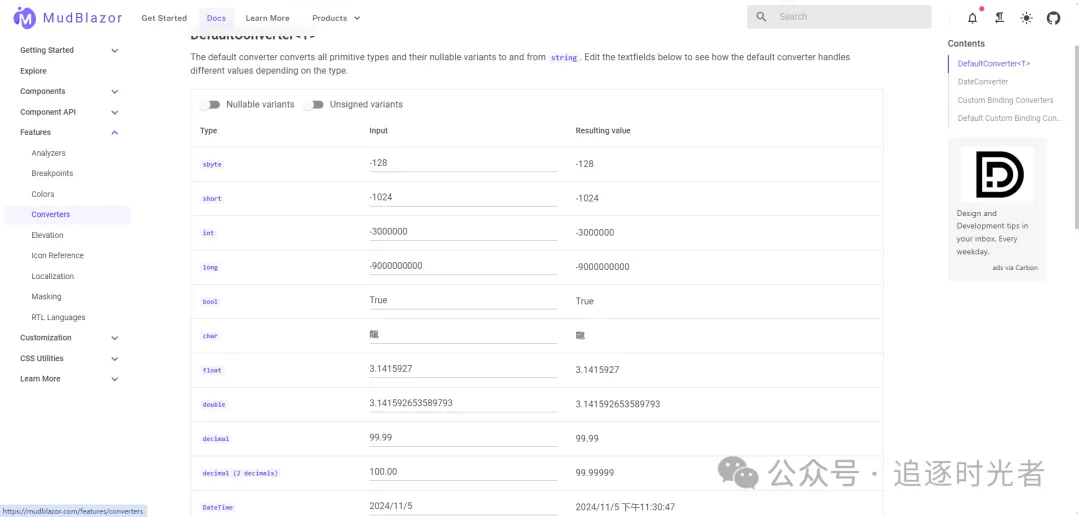Image resolution: width=1080 pixels, height=517 pixels.
Task: Open the Icon Reference page link
Action: click(58, 256)
